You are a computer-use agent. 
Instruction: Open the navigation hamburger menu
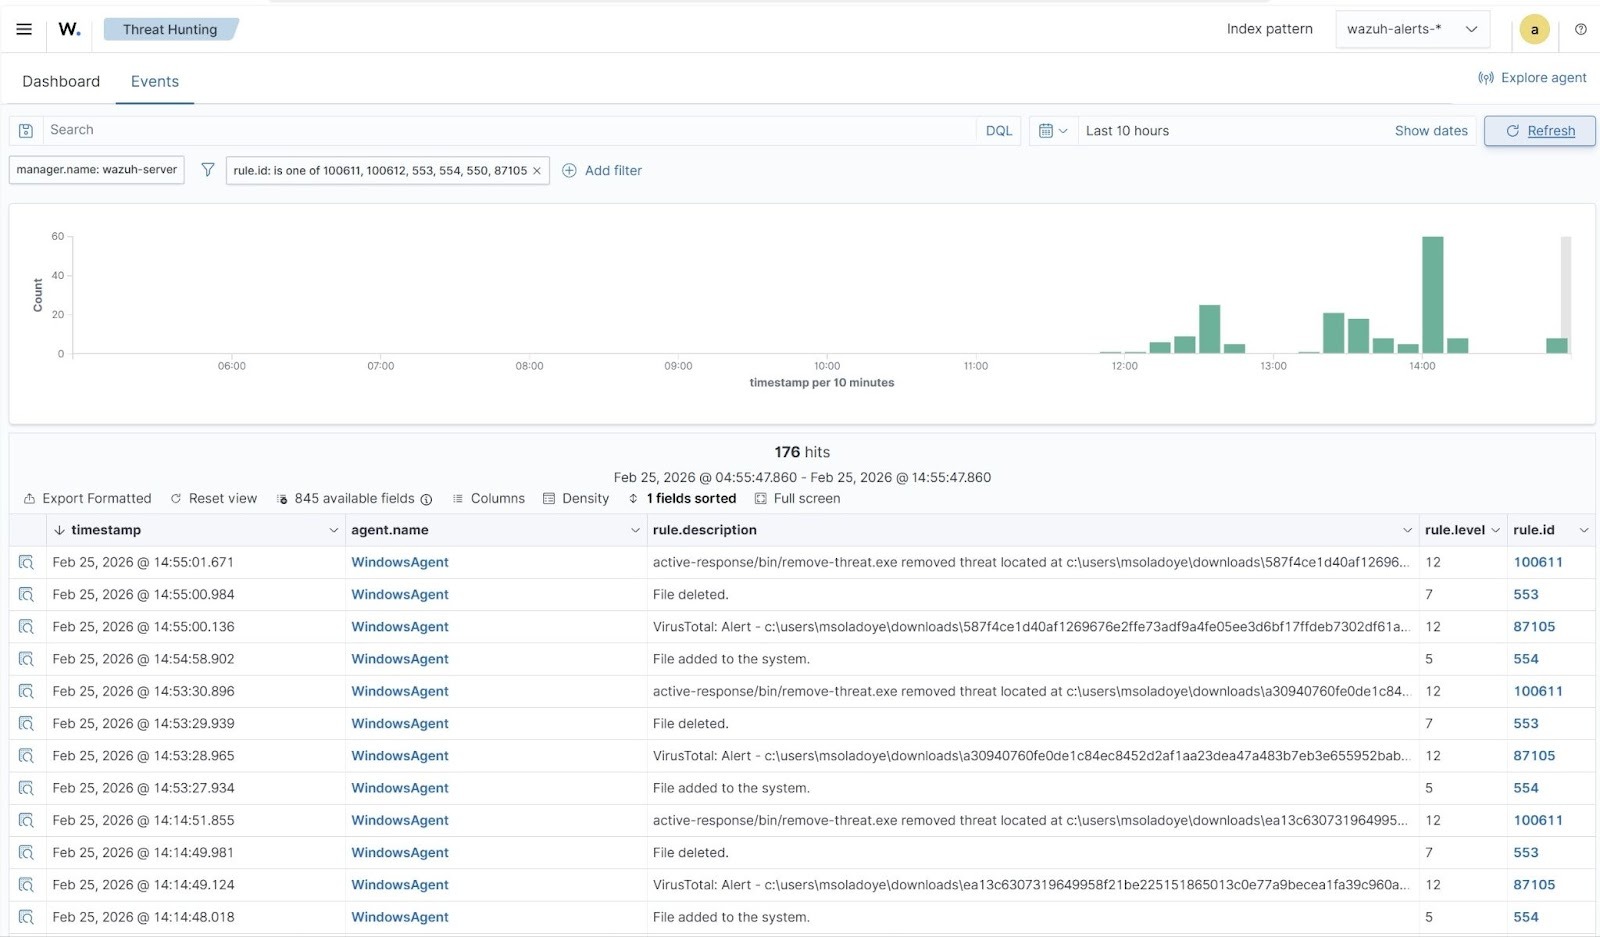click(x=23, y=29)
